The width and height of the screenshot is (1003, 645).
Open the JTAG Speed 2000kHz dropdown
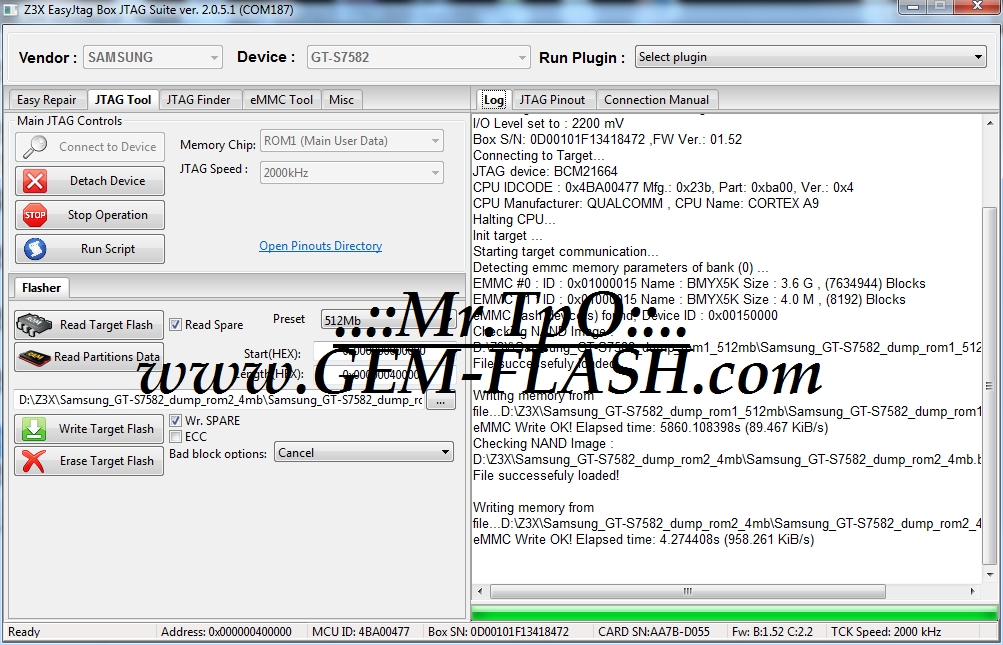click(x=351, y=173)
